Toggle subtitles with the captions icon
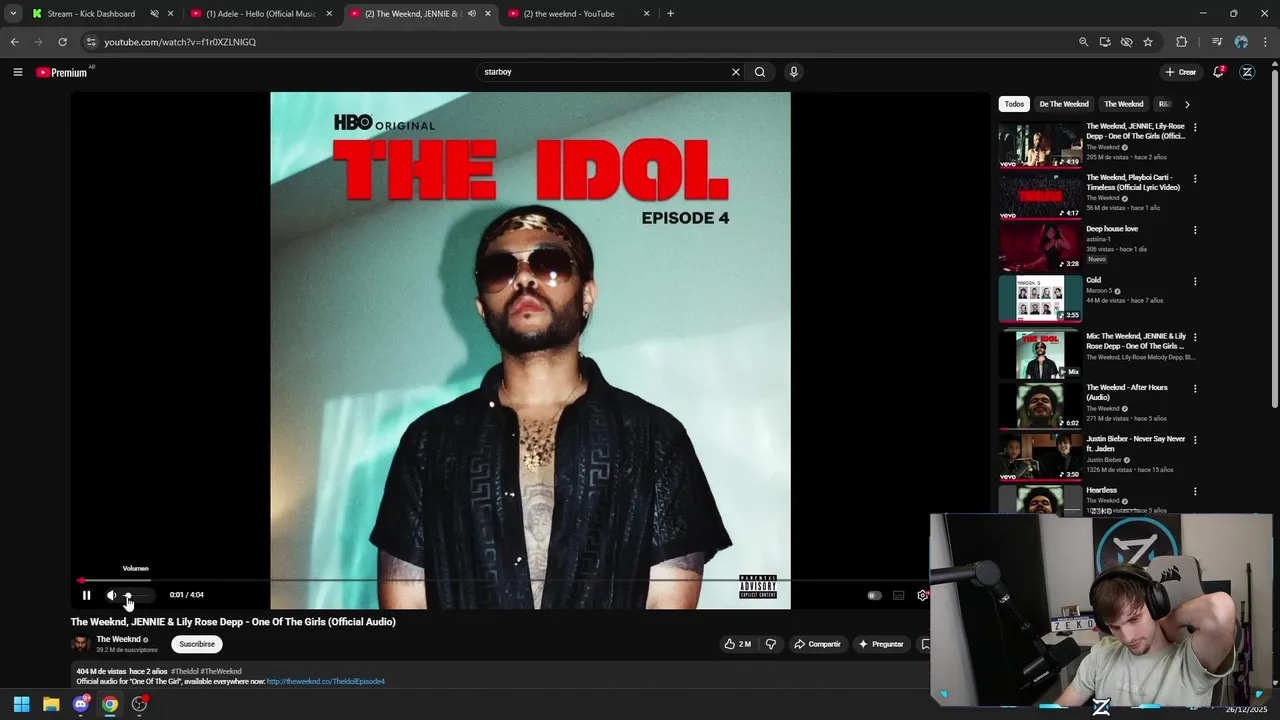 click(x=898, y=595)
